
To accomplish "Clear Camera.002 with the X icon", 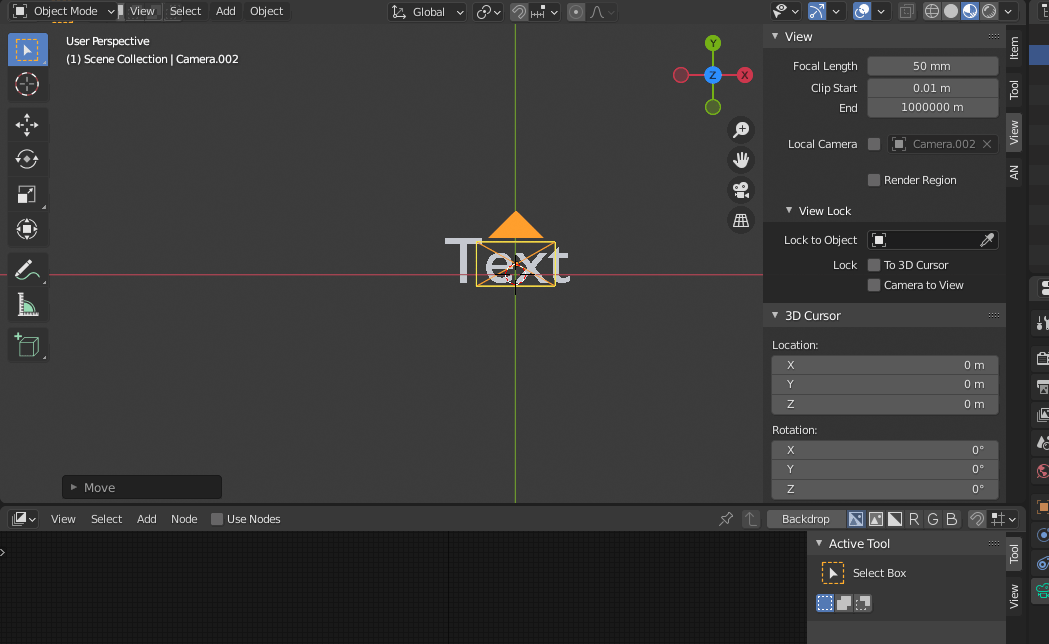I will 987,144.
